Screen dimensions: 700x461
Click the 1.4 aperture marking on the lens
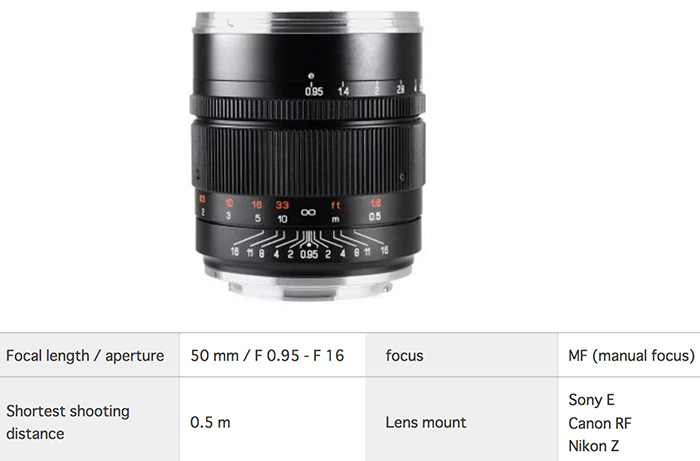pos(343,91)
